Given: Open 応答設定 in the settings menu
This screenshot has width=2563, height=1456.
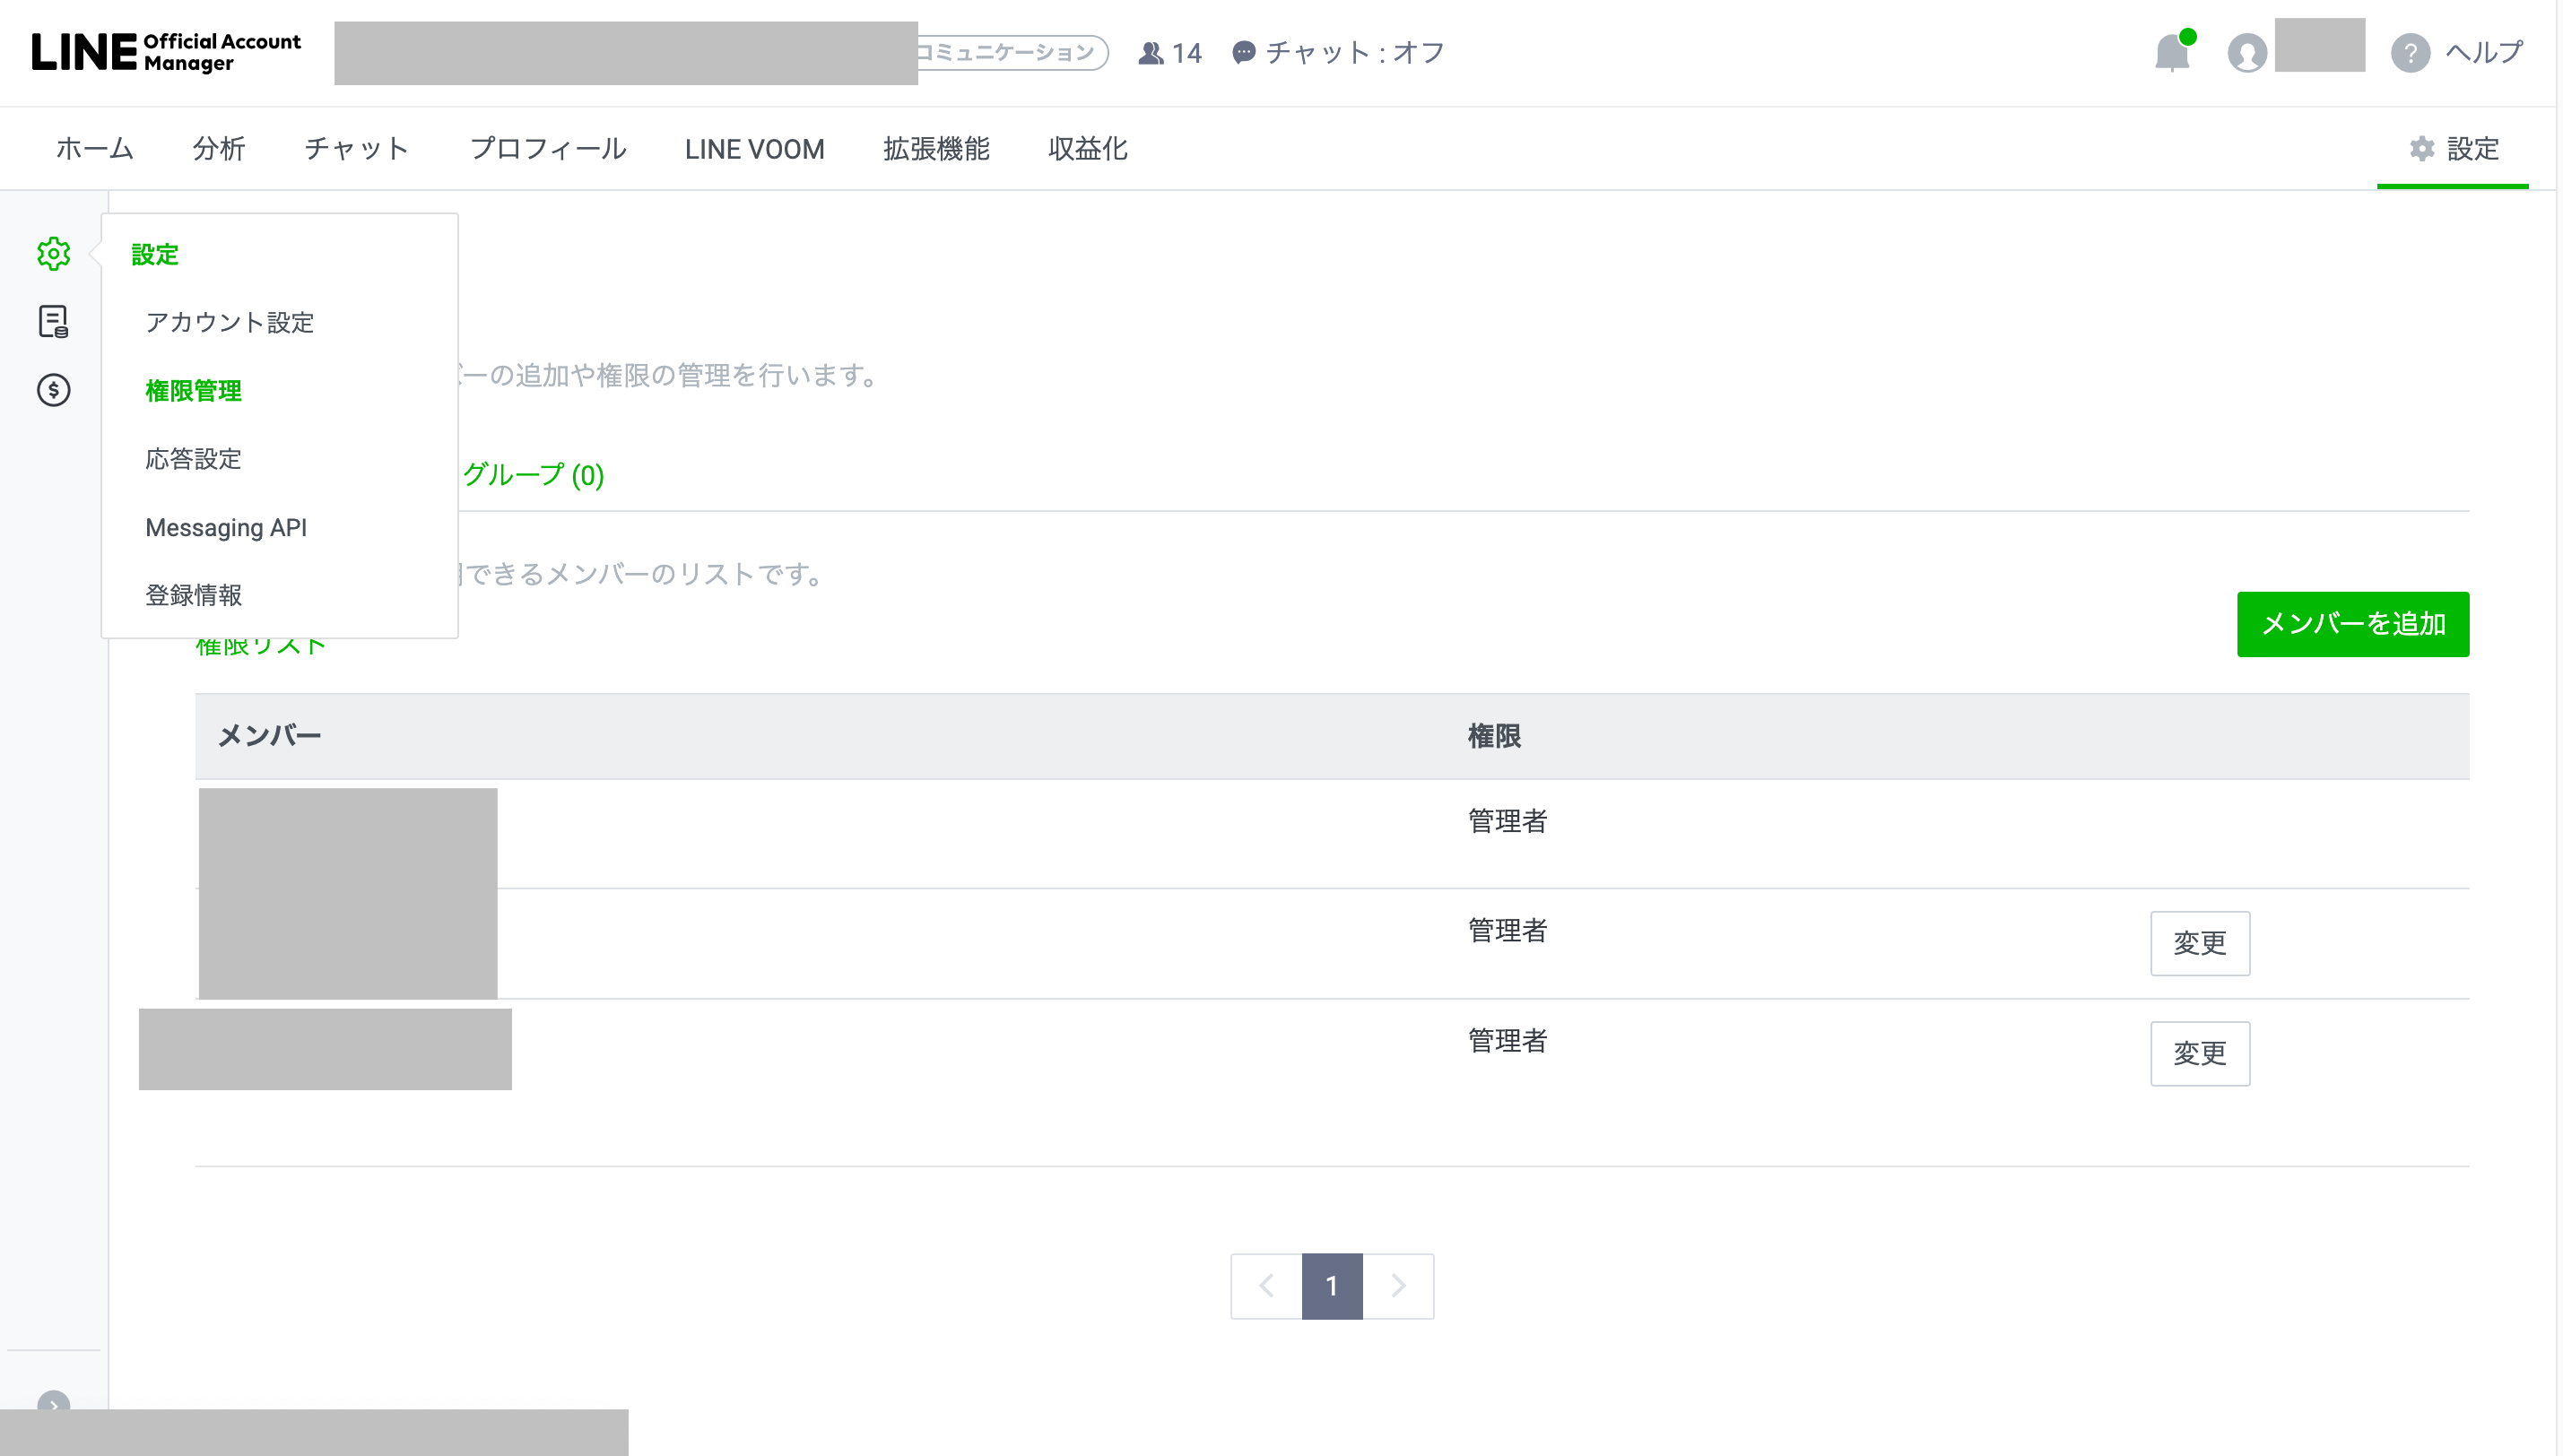Looking at the screenshot, I should coord(193,459).
